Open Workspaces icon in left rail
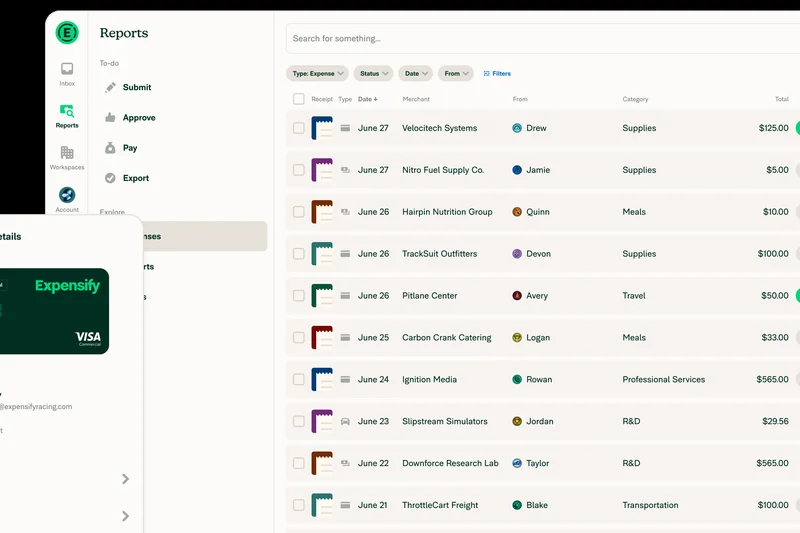This screenshot has height=533, width=800. [67, 154]
